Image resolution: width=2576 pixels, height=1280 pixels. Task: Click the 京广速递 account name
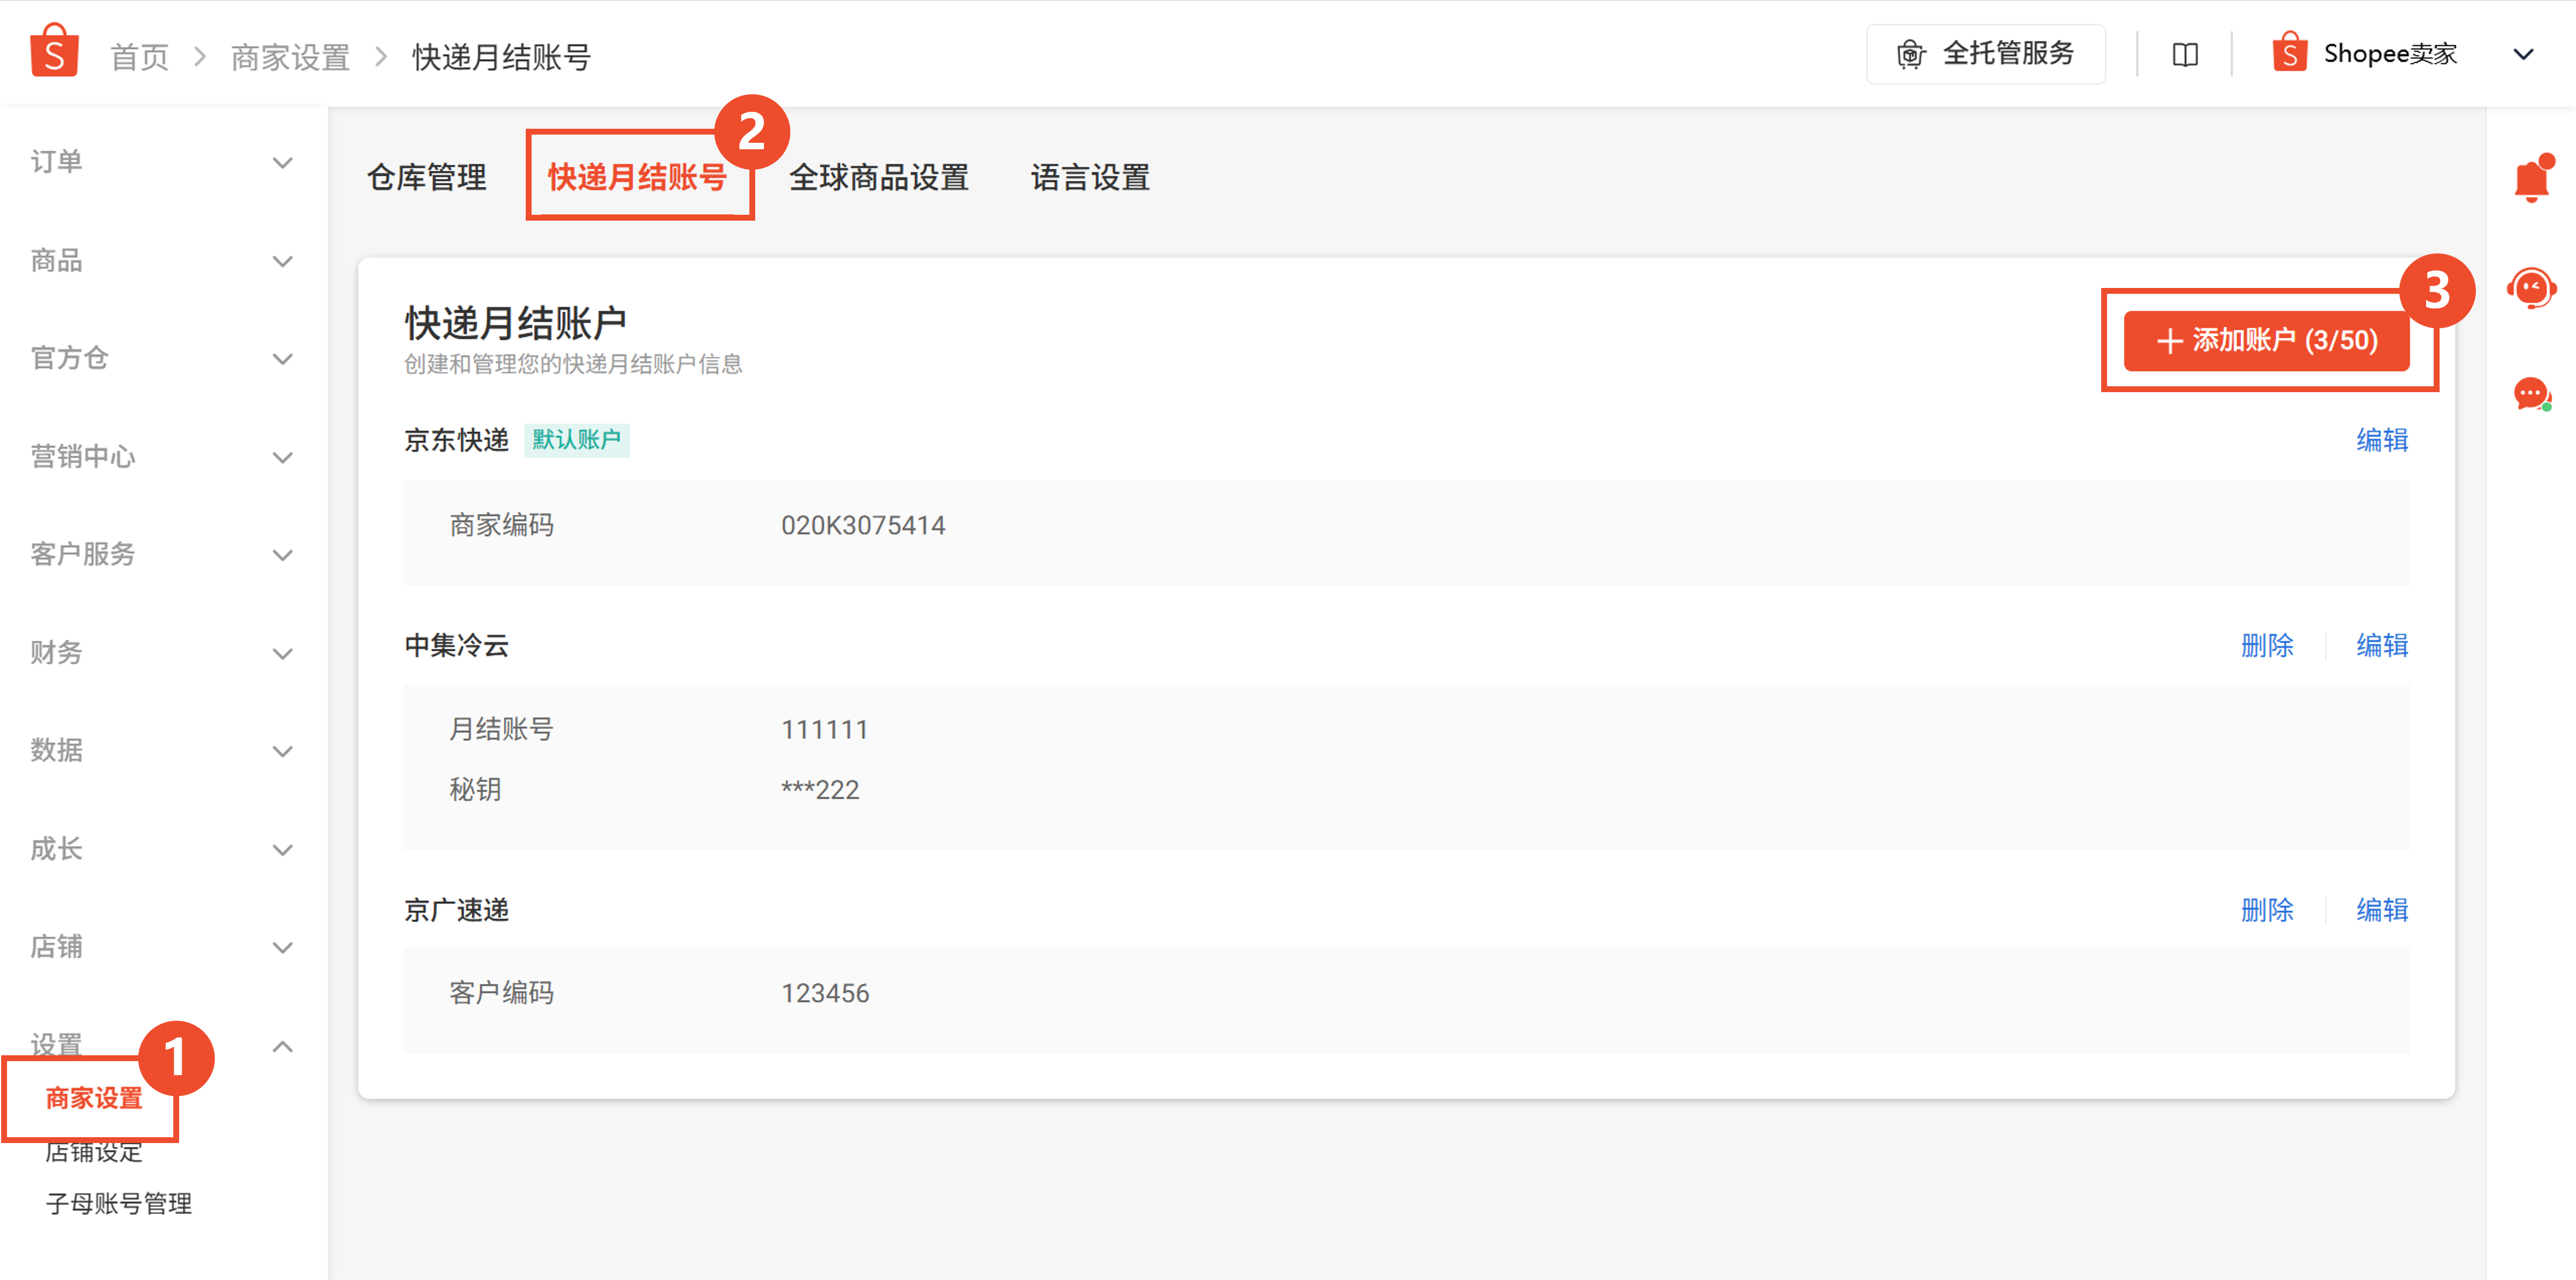click(x=457, y=910)
